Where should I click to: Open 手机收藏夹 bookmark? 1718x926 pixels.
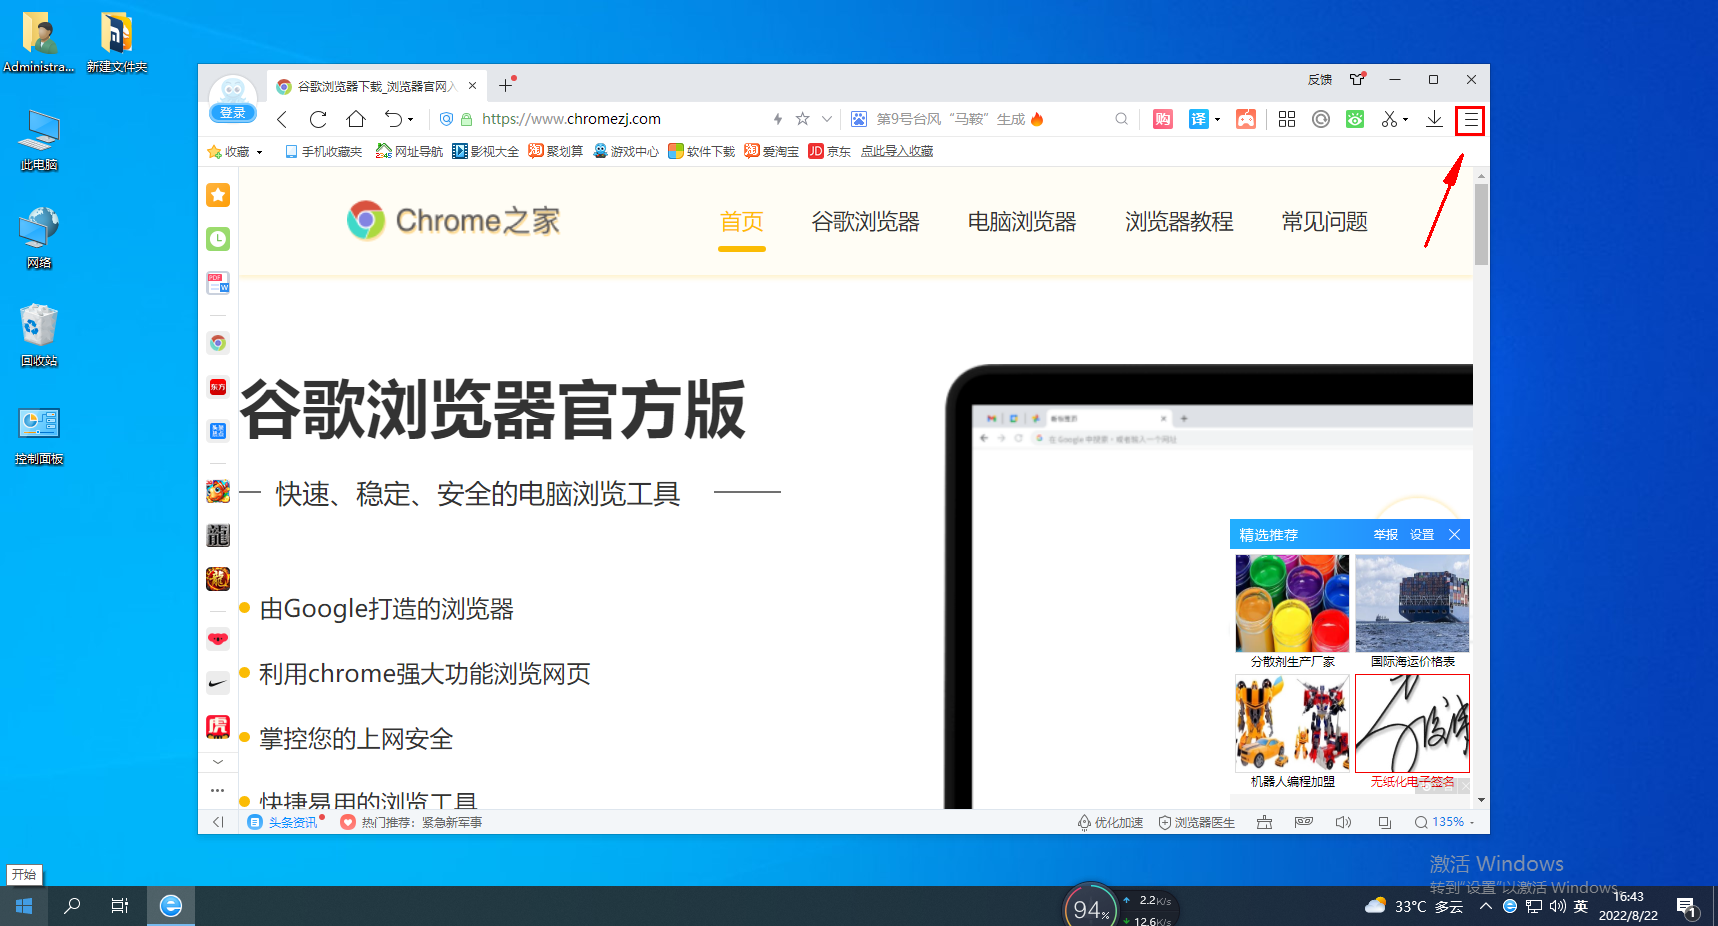(323, 152)
